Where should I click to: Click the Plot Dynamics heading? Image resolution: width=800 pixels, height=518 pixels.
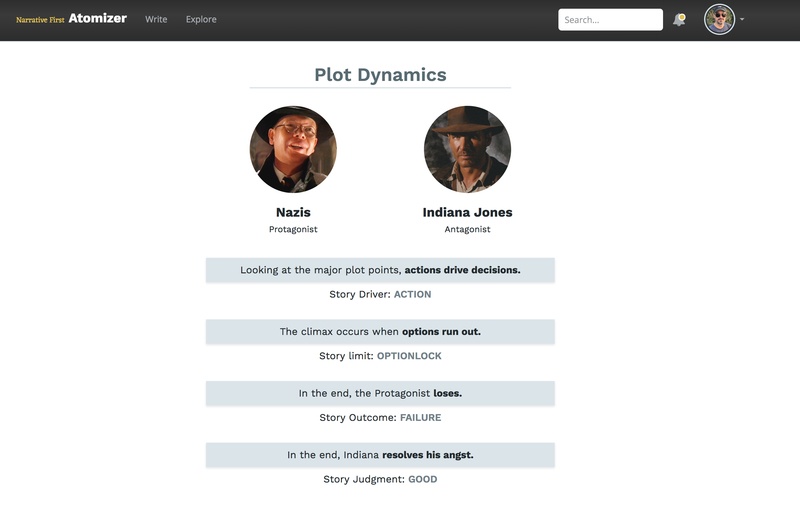[380, 75]
